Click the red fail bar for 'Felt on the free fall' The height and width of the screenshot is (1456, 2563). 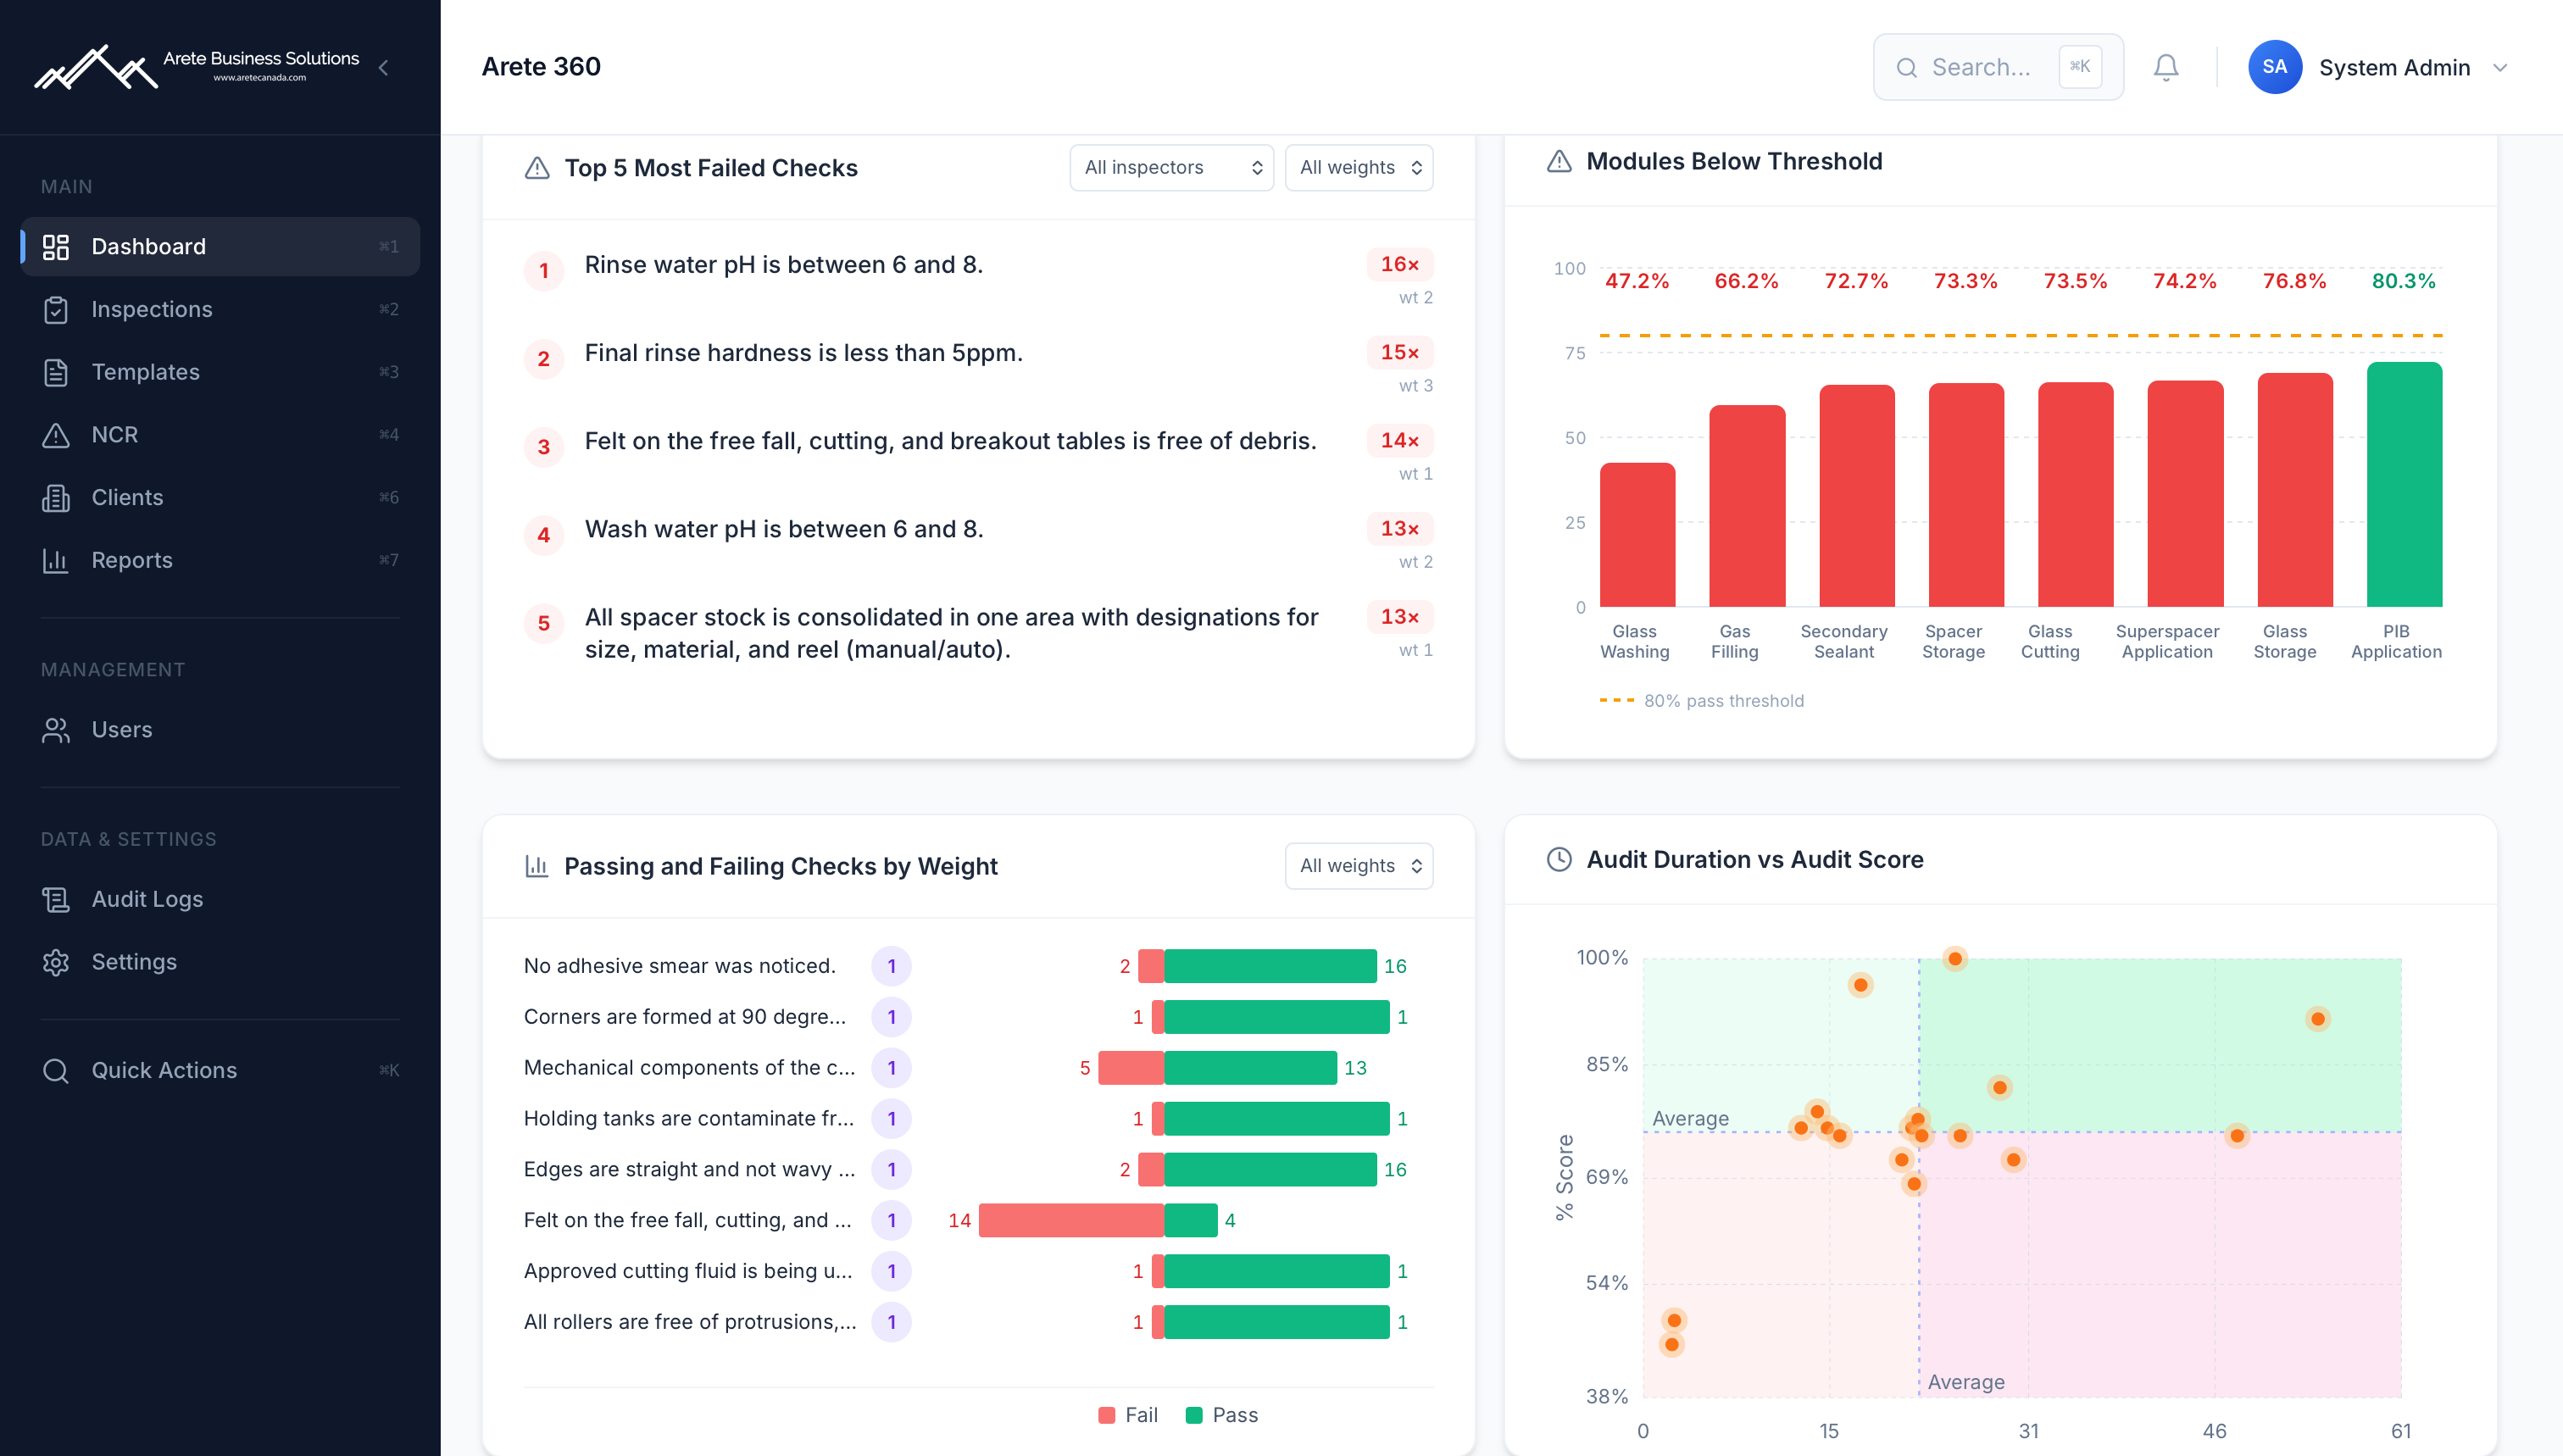[1071, 1221]
